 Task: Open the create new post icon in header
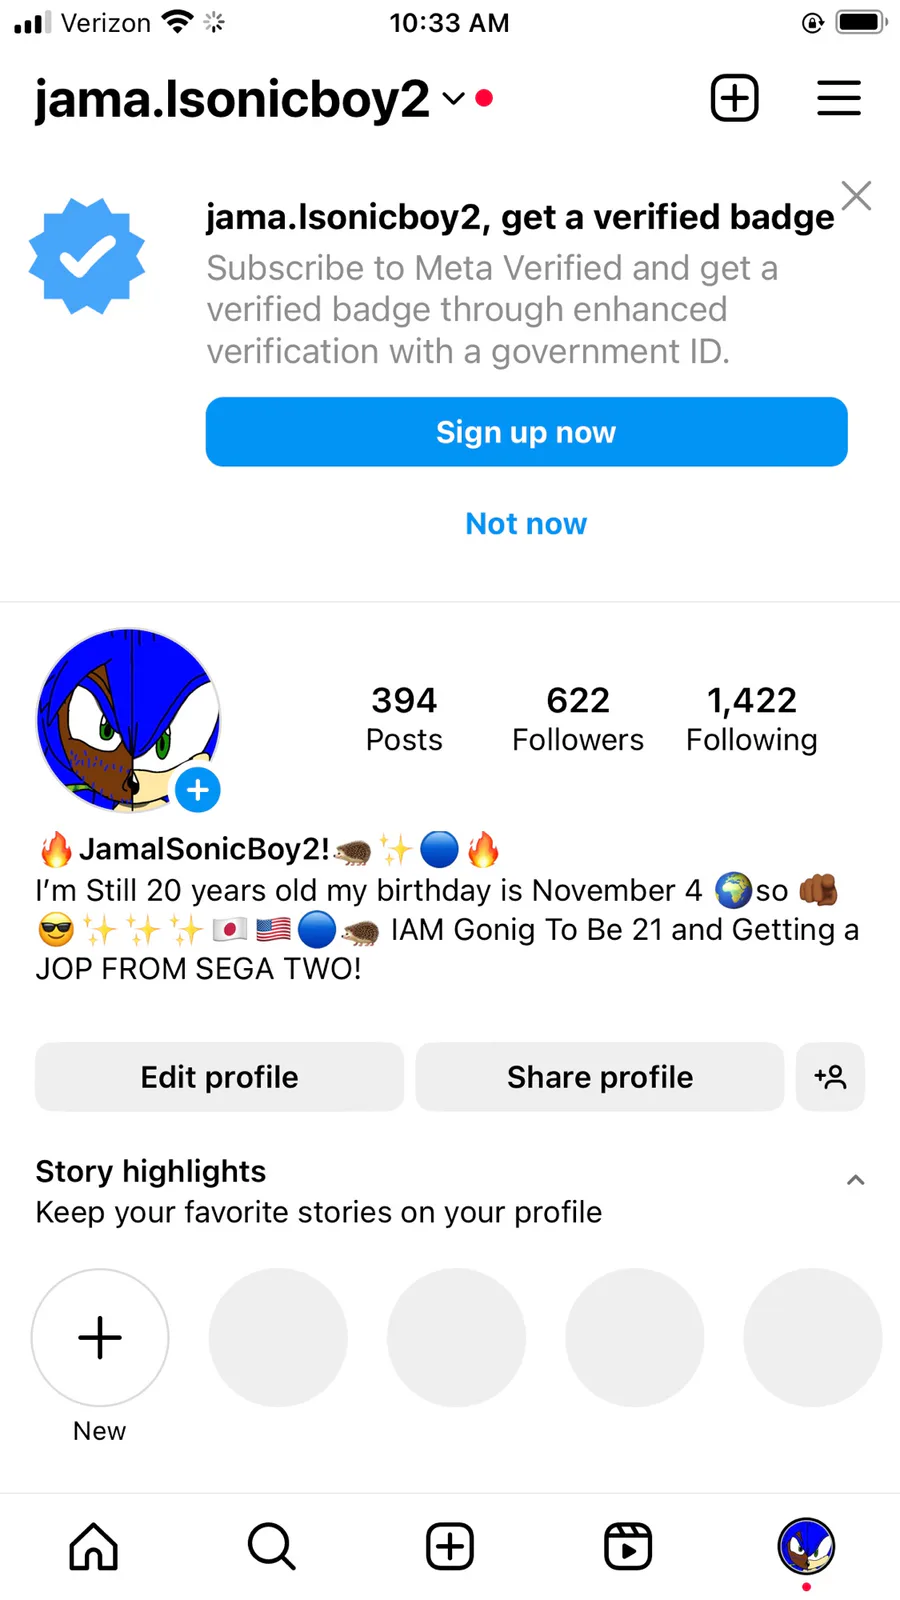point(734,98)
